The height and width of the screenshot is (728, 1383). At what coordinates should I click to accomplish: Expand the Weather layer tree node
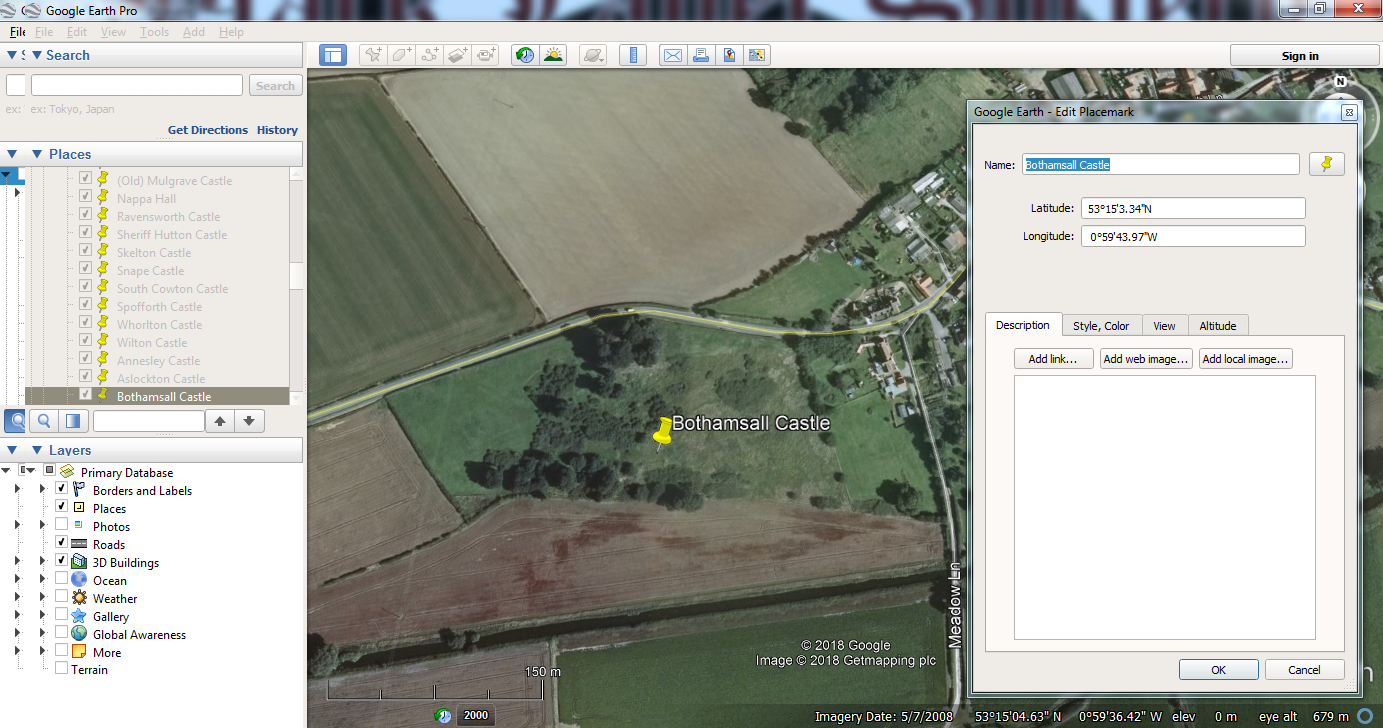tap(42, 598)
